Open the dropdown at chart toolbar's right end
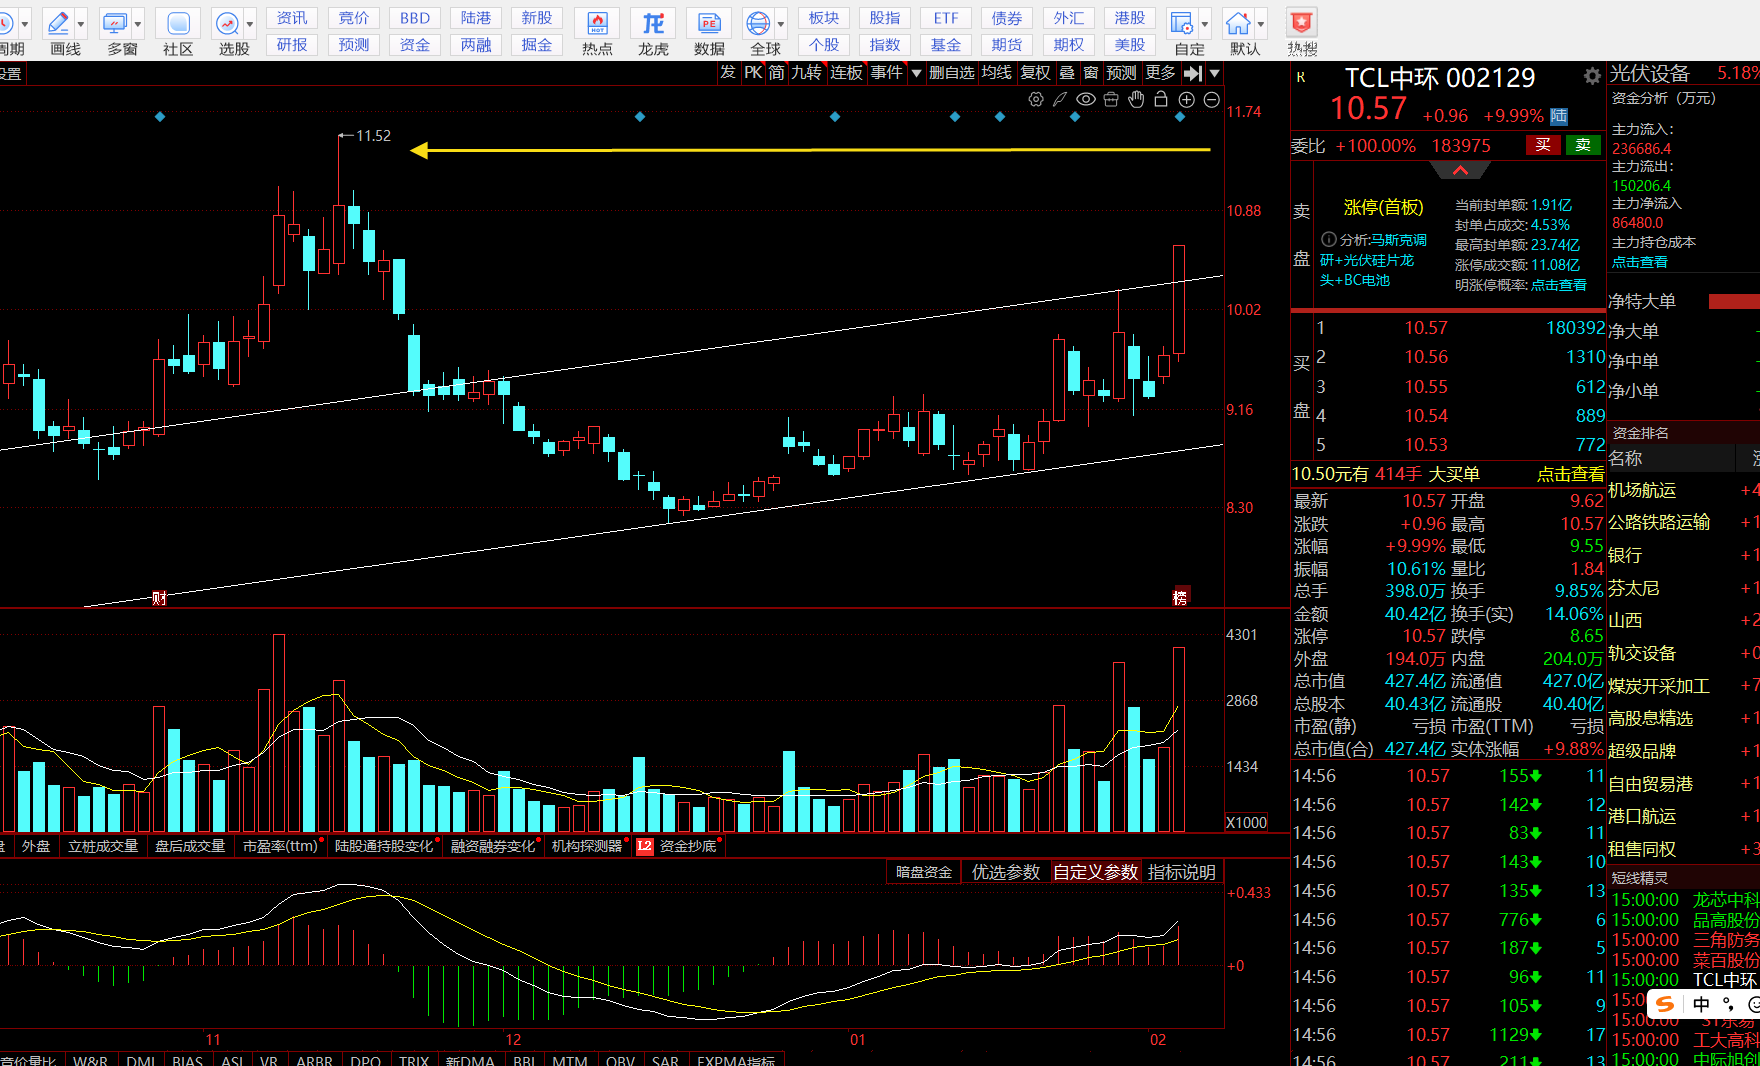Image resolution: width=1760 pixels, height=1066 pixels. [1214, 73]
